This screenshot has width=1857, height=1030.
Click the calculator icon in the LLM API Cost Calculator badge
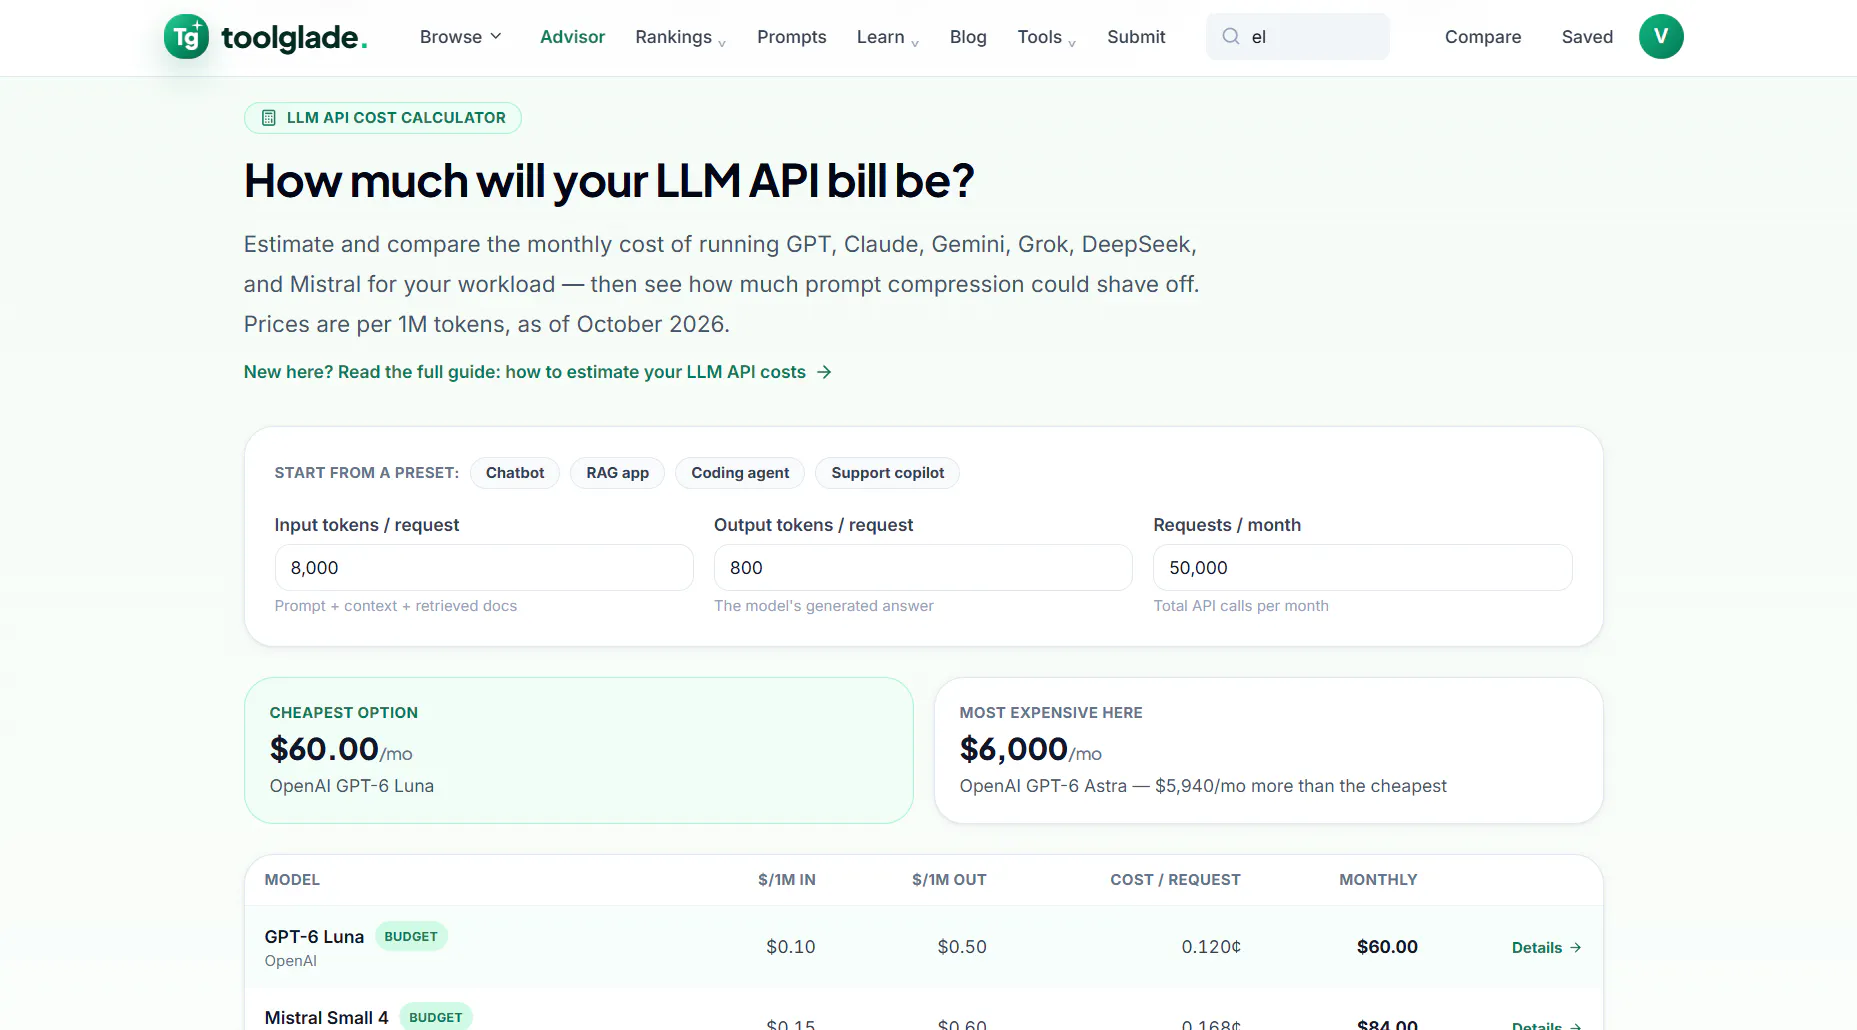269,118
